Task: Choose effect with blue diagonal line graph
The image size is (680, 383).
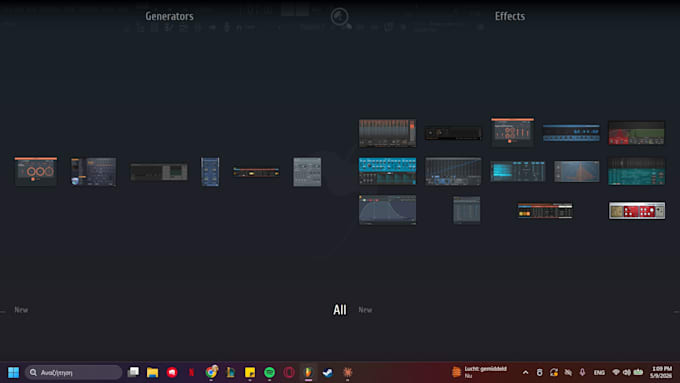Action: tap(453, 171)
